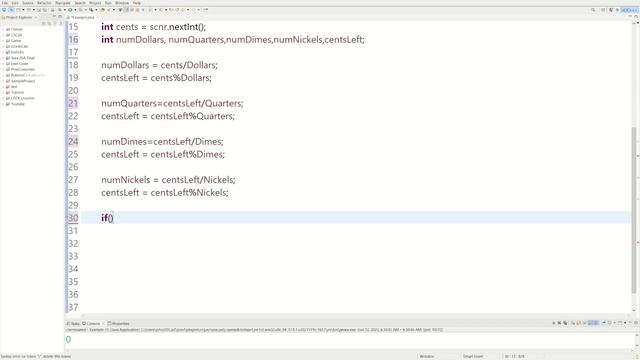Click 'numDollars = cents/Dollars;' line
The image size is (640, 360).
[159, 65]
